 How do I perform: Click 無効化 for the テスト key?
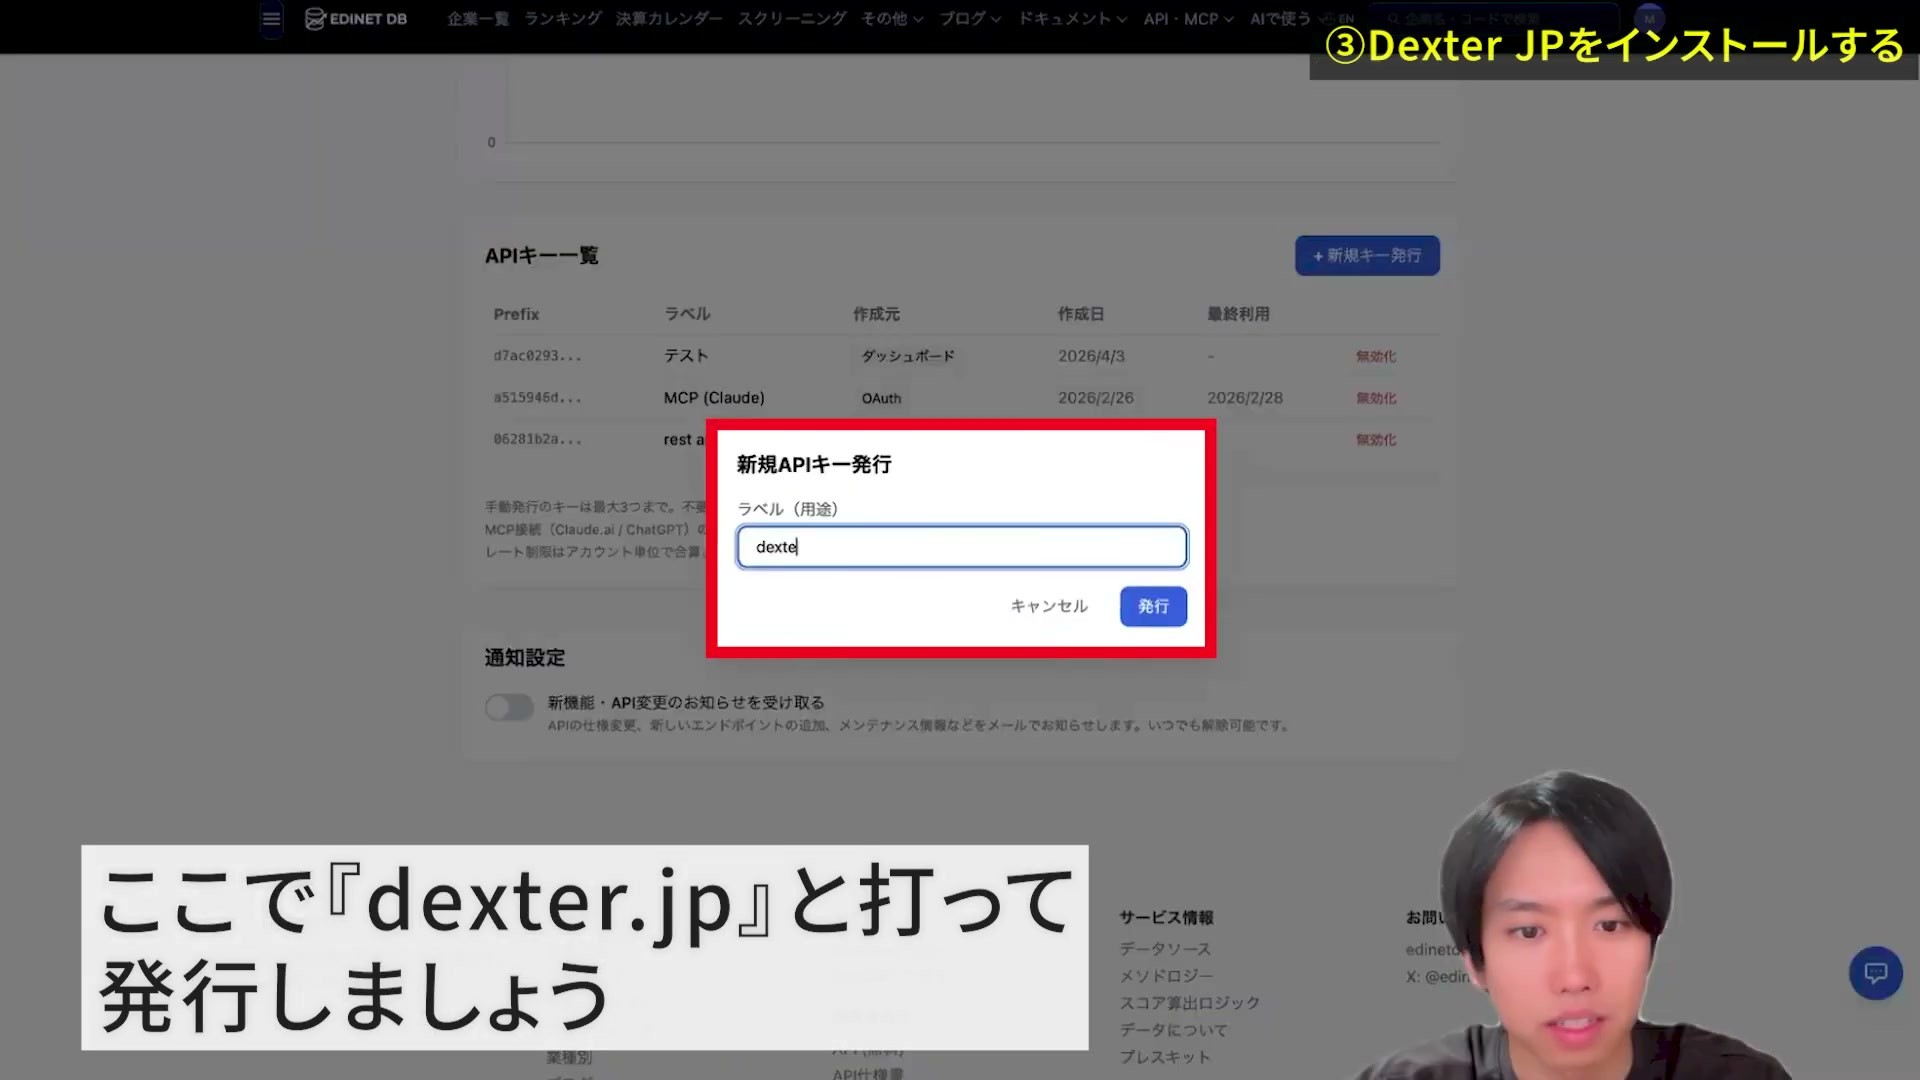point(1376,356)
